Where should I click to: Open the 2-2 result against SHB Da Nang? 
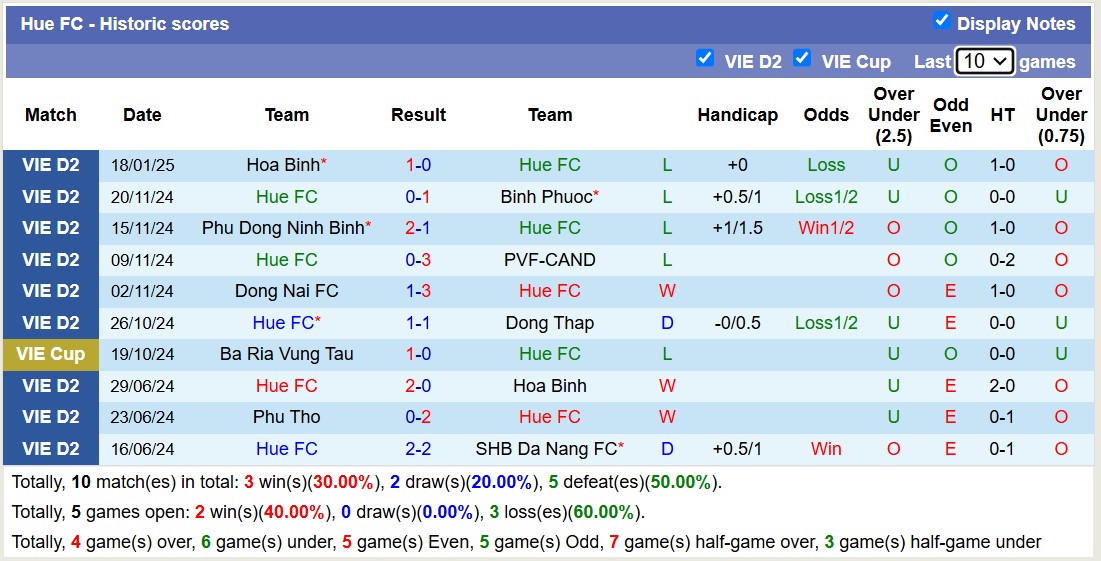click(418, 449)
